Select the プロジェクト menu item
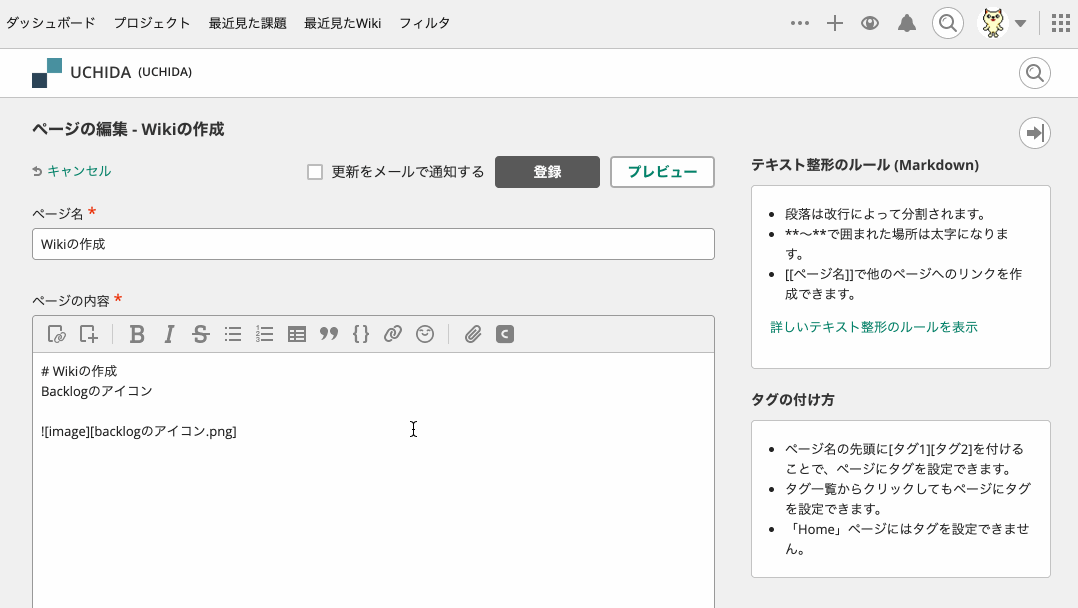 [x=151, y=23]
